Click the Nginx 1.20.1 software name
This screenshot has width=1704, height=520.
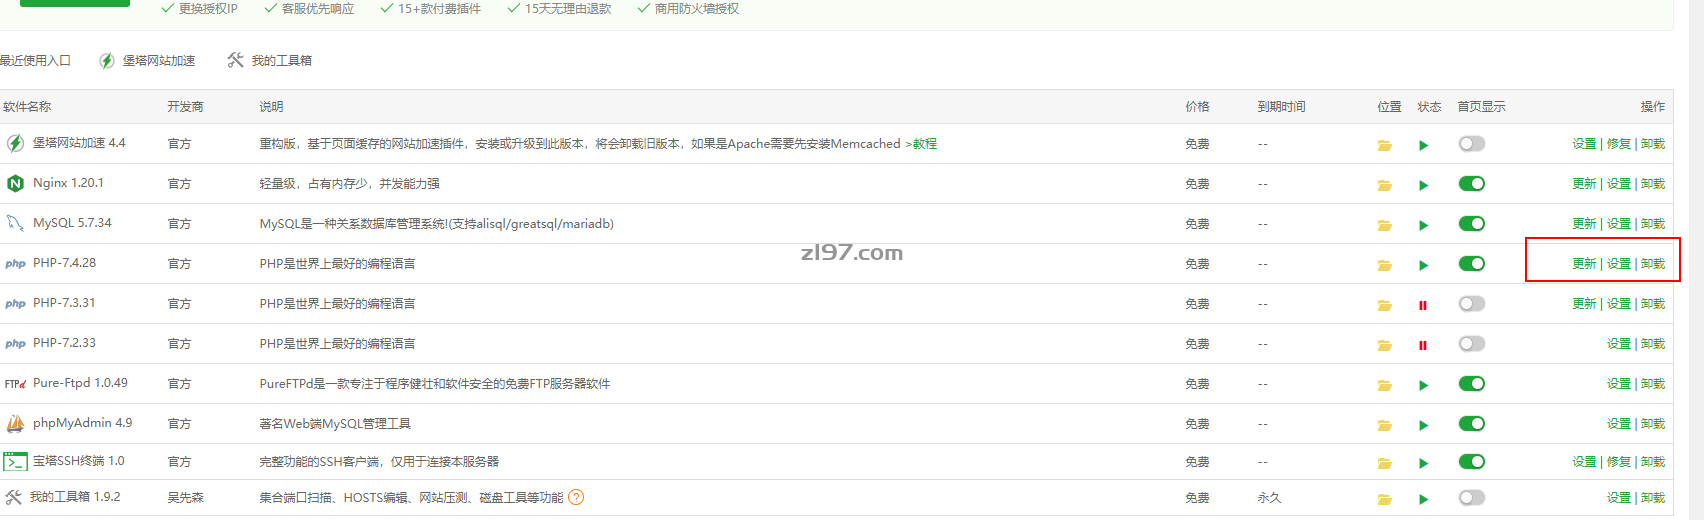68,183
